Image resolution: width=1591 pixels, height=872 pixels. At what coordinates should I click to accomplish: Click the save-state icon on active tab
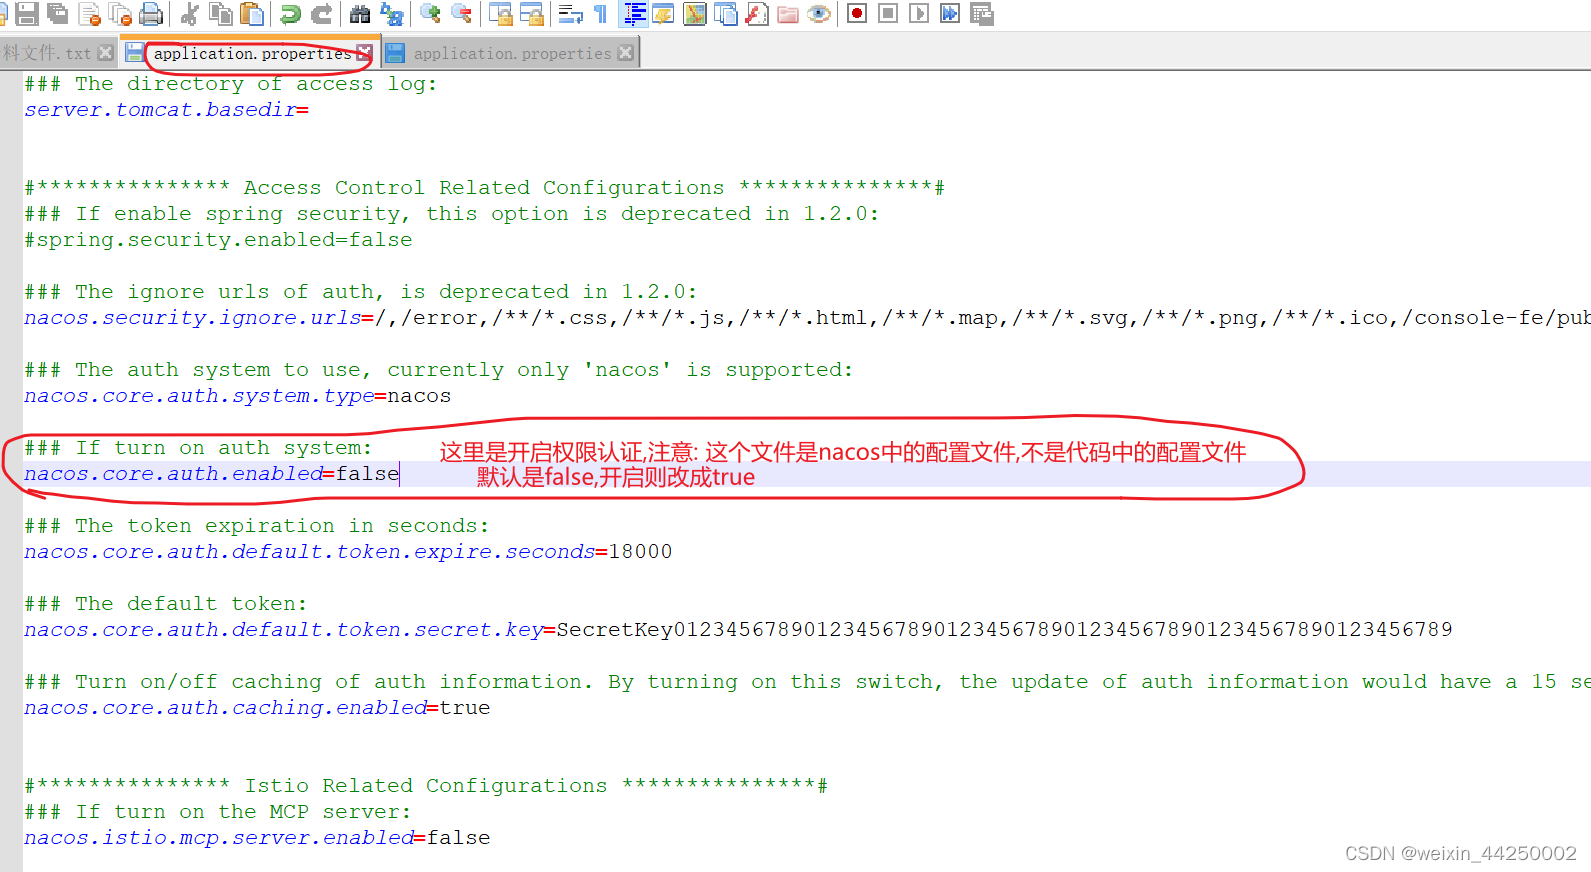pyautogui.click(x=135, y=53)
